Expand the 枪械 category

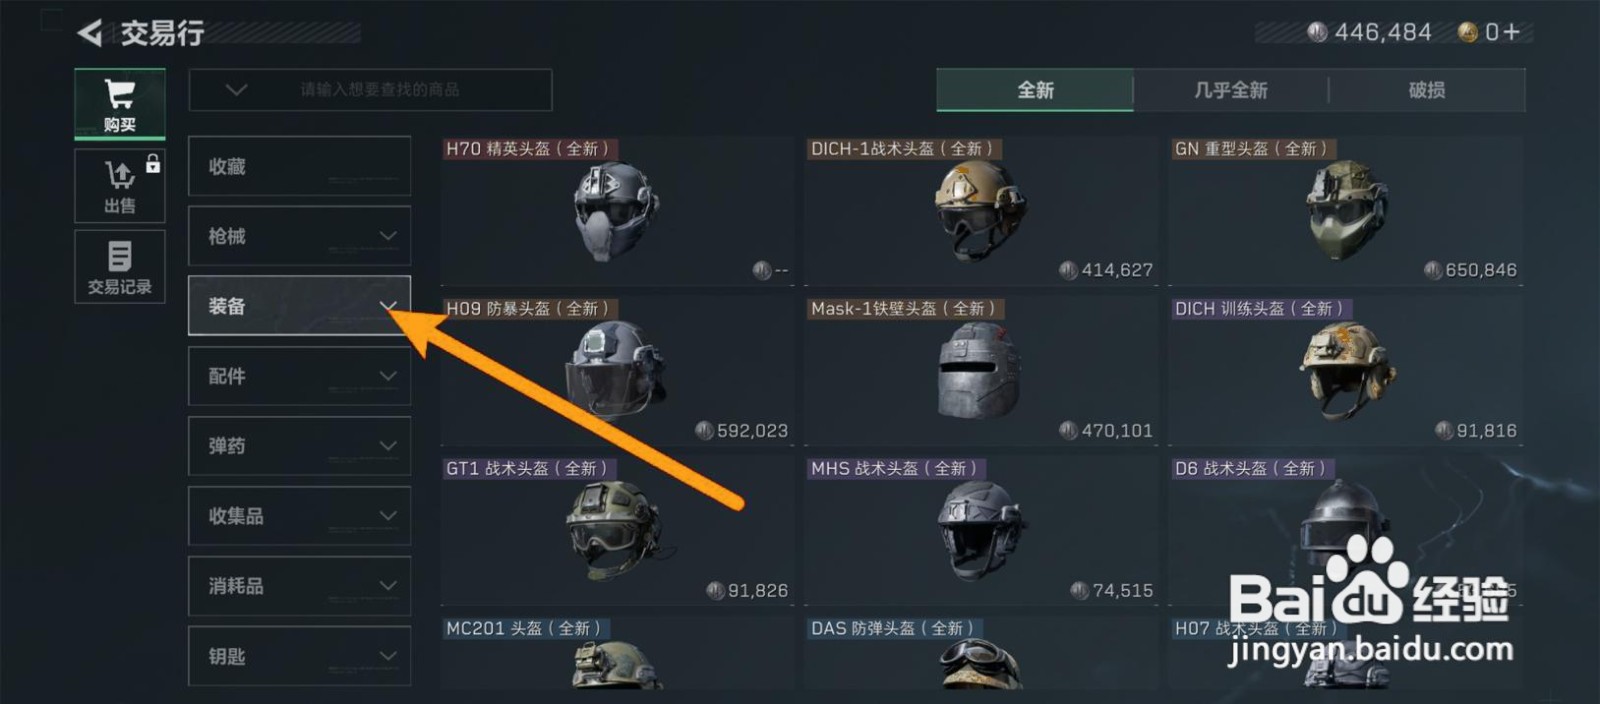[x=299, y=236]
